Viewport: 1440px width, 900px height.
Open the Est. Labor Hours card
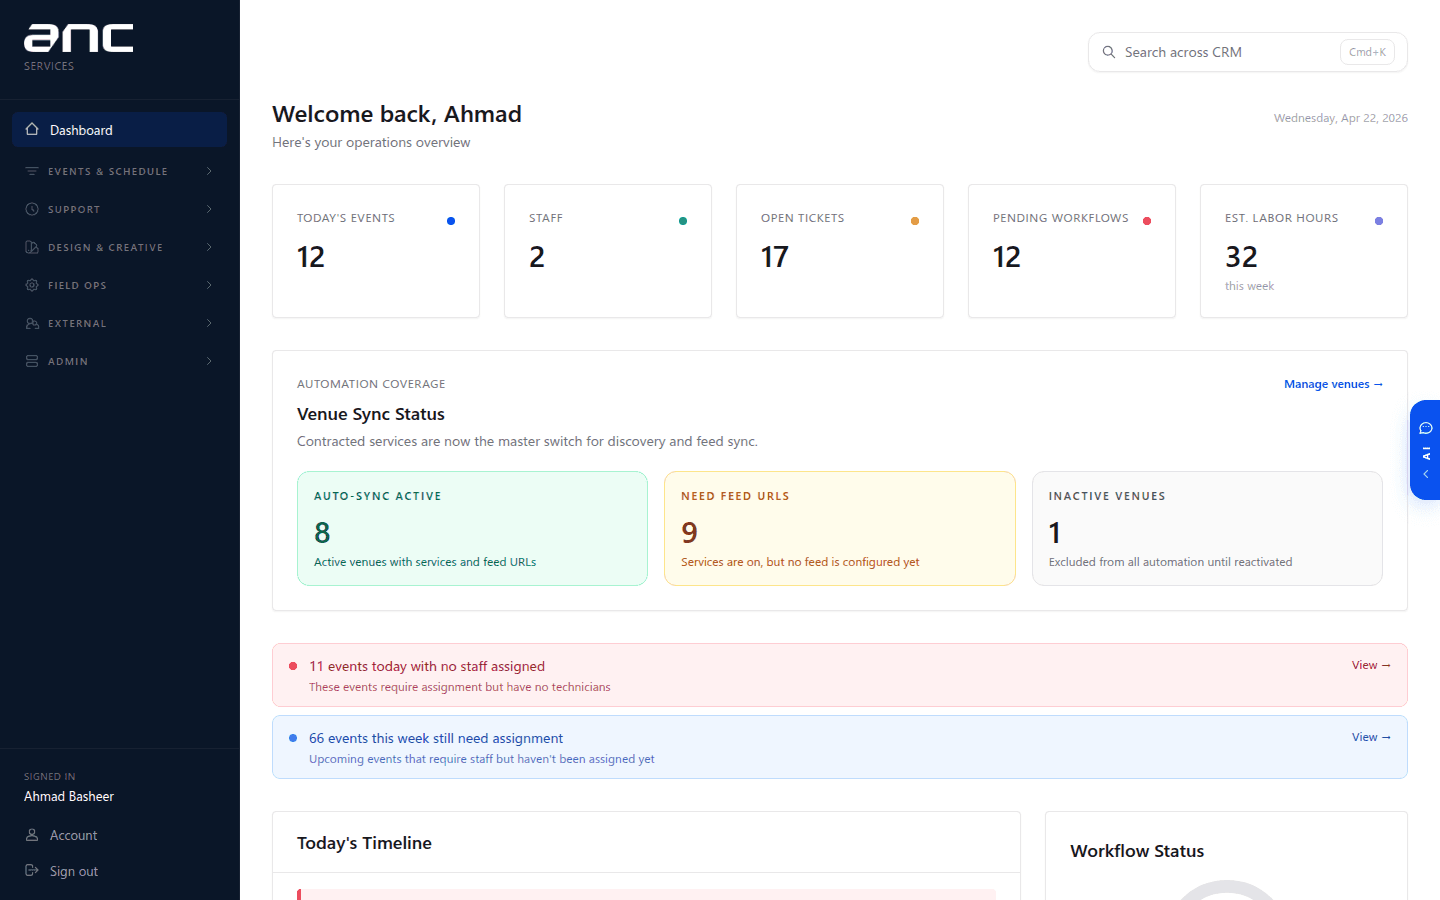point(1304,251)
